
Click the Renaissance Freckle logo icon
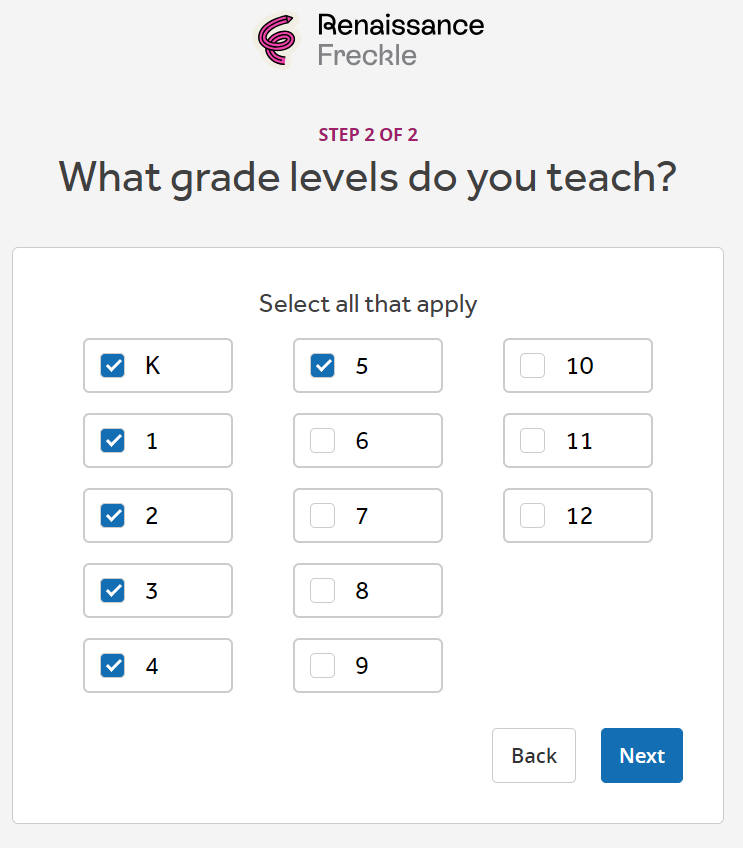(279, 39)
